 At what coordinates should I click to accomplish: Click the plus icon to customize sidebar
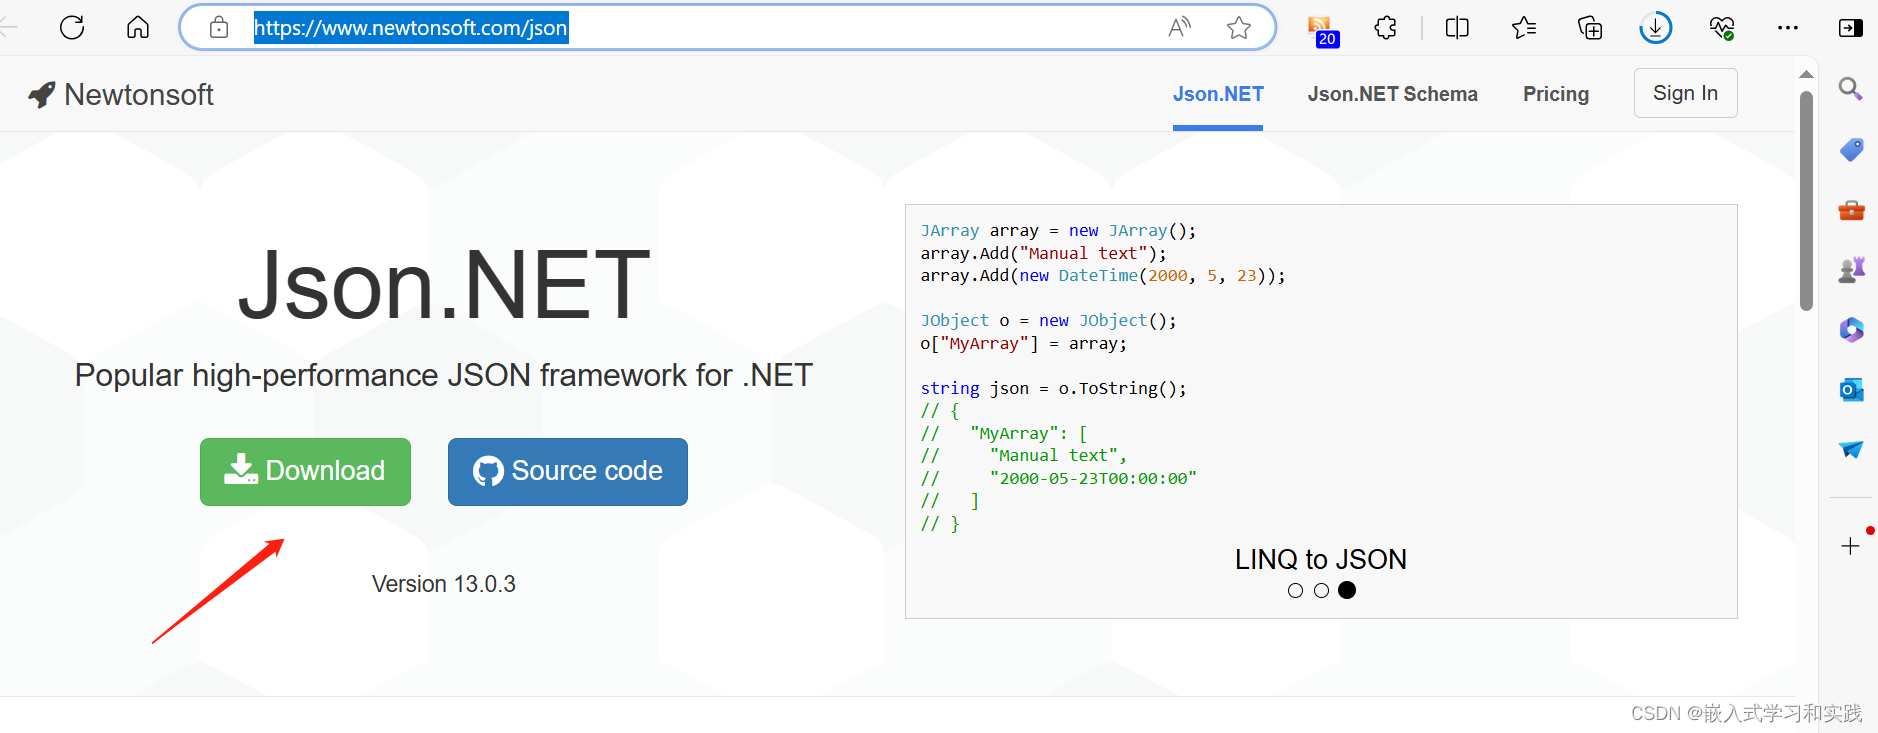click(x=1850, y=546)
